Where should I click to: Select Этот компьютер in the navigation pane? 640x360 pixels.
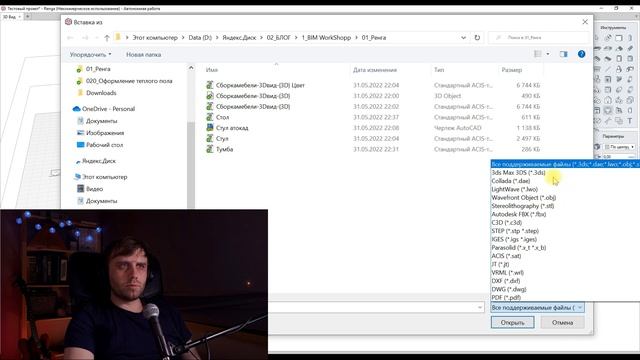pyautogui.click(x=104, y=177)
